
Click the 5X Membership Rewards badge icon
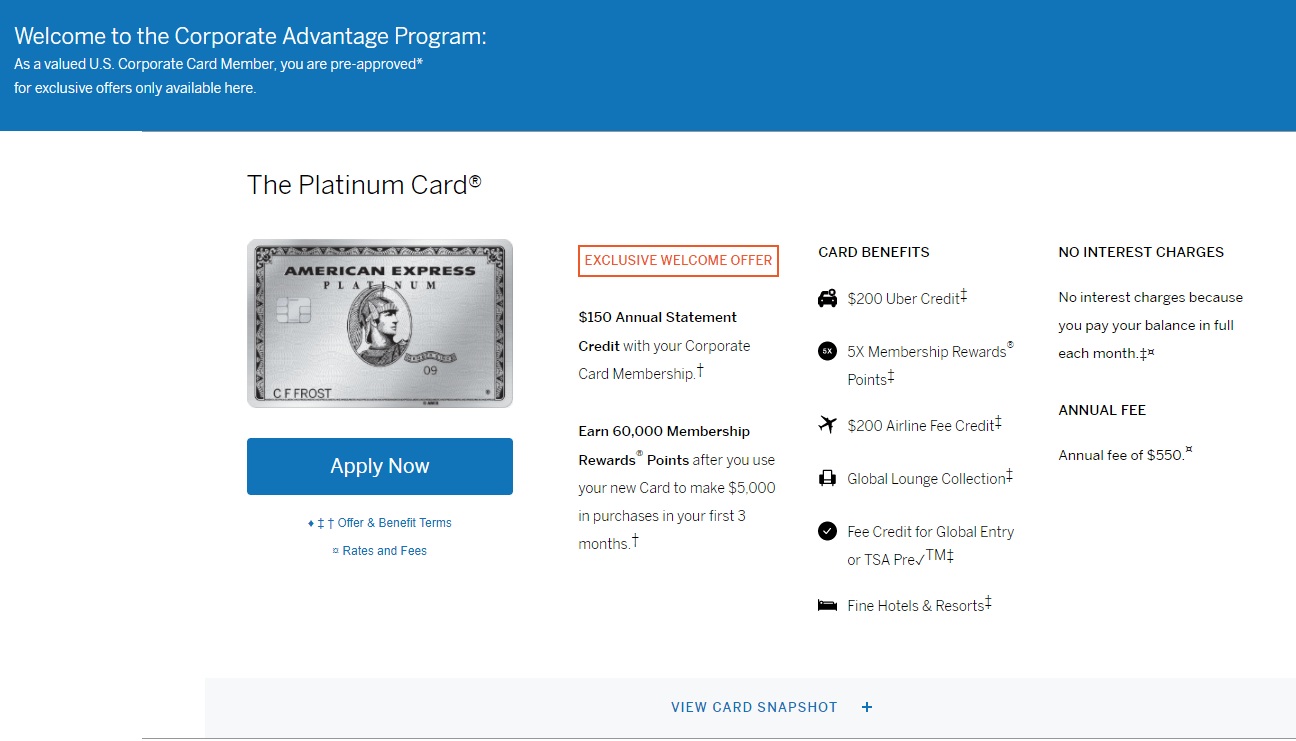[827, 351]
